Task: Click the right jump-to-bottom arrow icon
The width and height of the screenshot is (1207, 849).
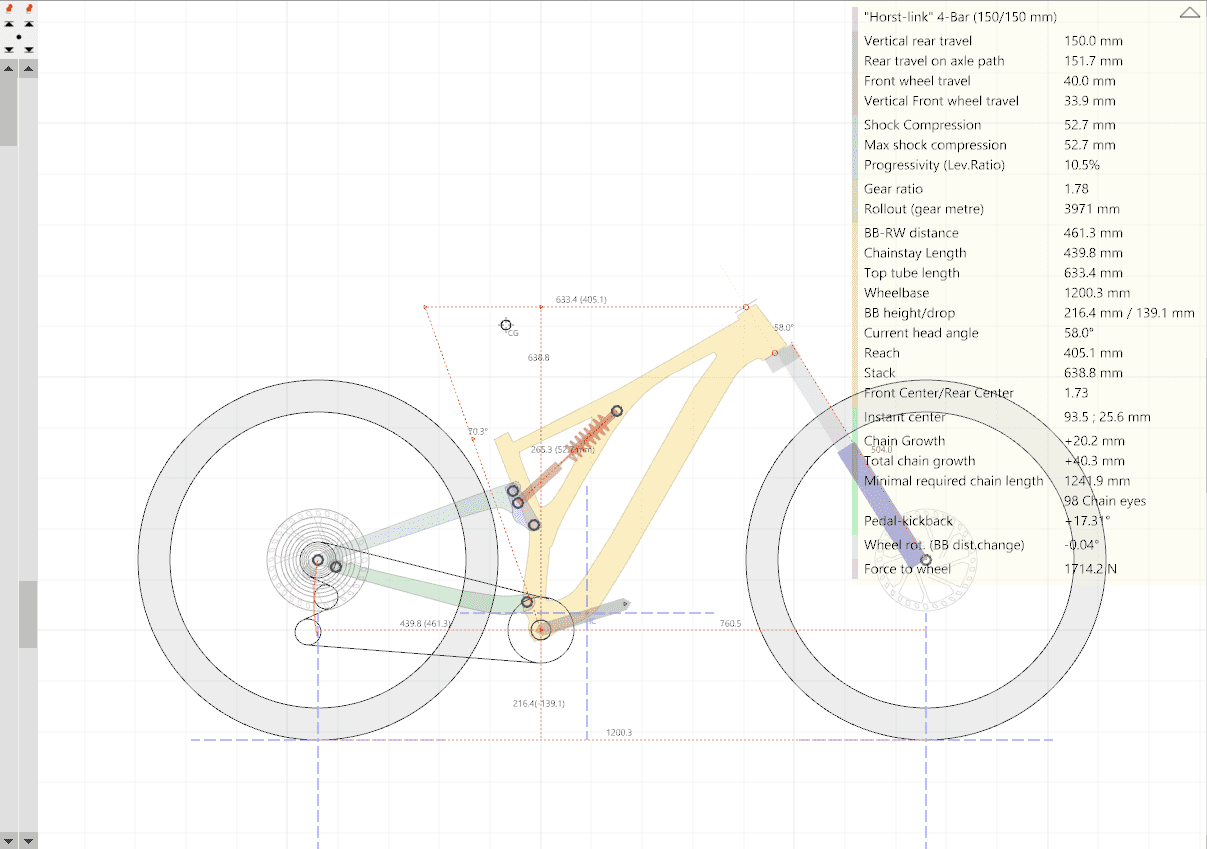Action: point(28,49)
